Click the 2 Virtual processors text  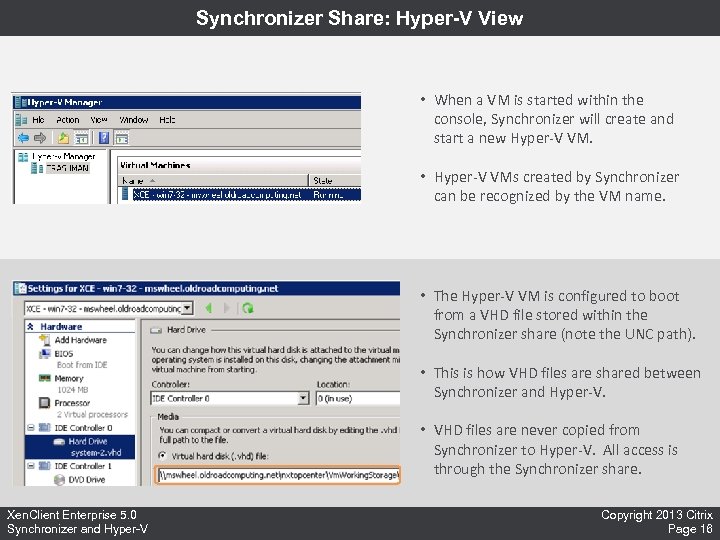tap(92, 415)
